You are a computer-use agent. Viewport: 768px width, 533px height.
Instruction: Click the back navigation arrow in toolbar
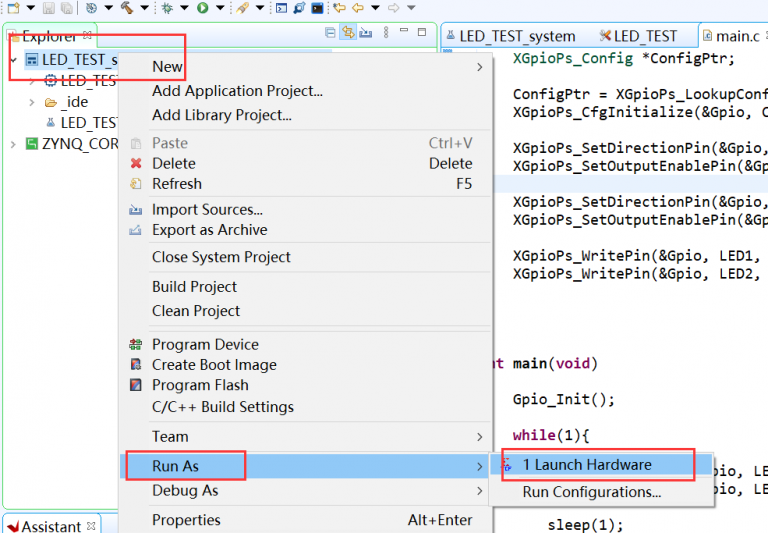[357, 8]
